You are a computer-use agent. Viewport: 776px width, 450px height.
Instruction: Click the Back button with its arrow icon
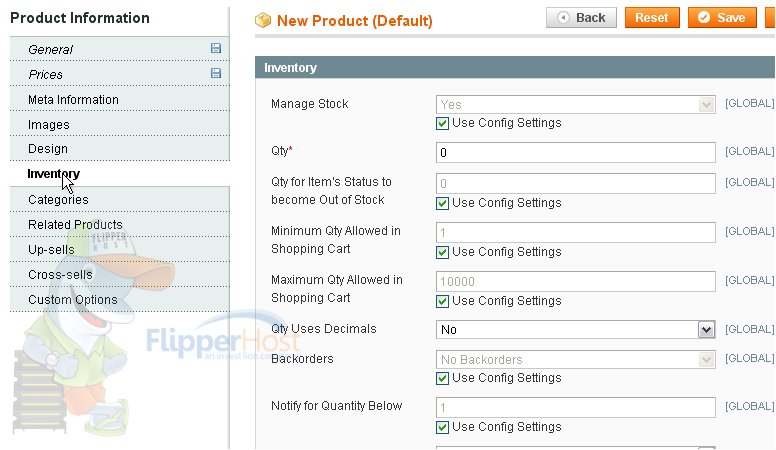[581, 18]
